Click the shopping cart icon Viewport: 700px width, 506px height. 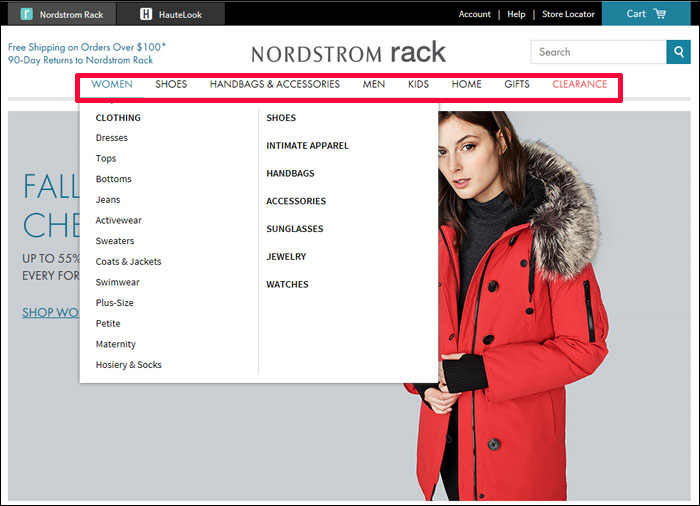pos(660,13)
